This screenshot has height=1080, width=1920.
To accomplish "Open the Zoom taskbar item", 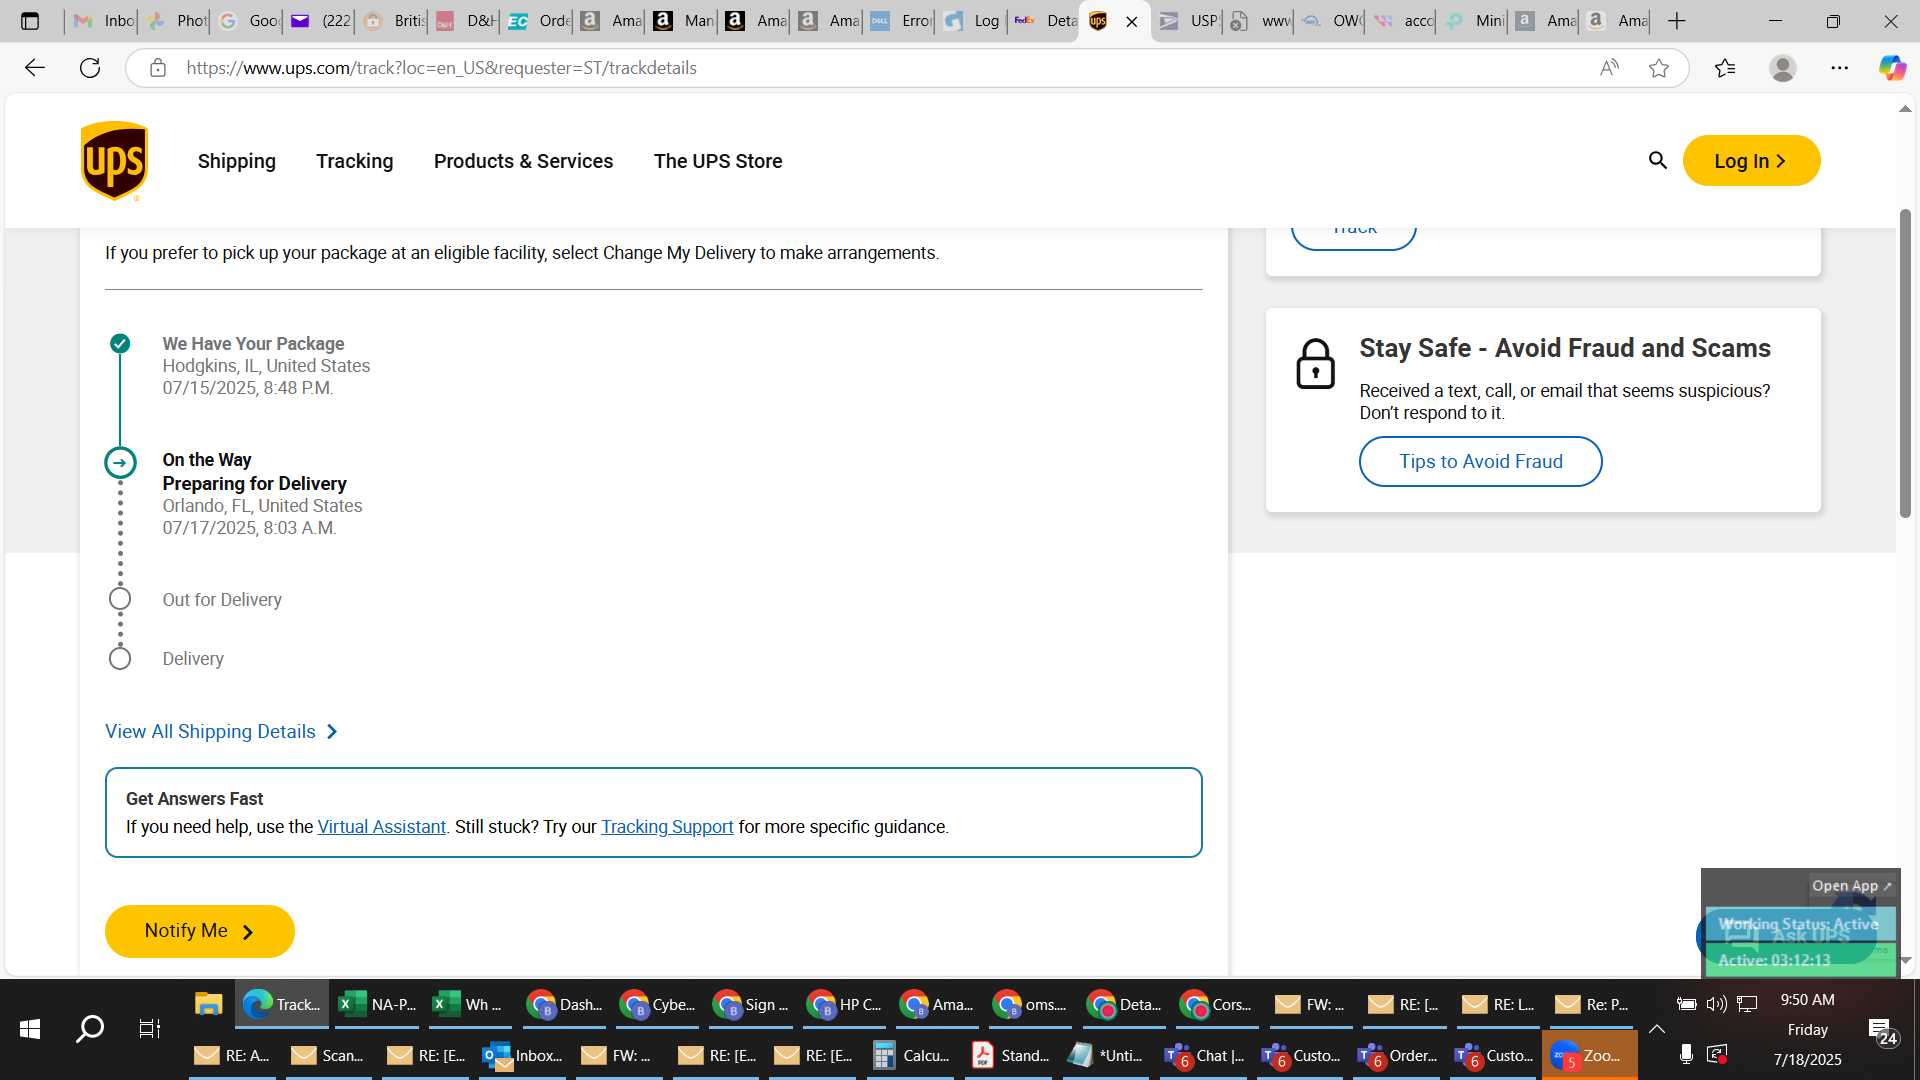I will [1590, 1055].
